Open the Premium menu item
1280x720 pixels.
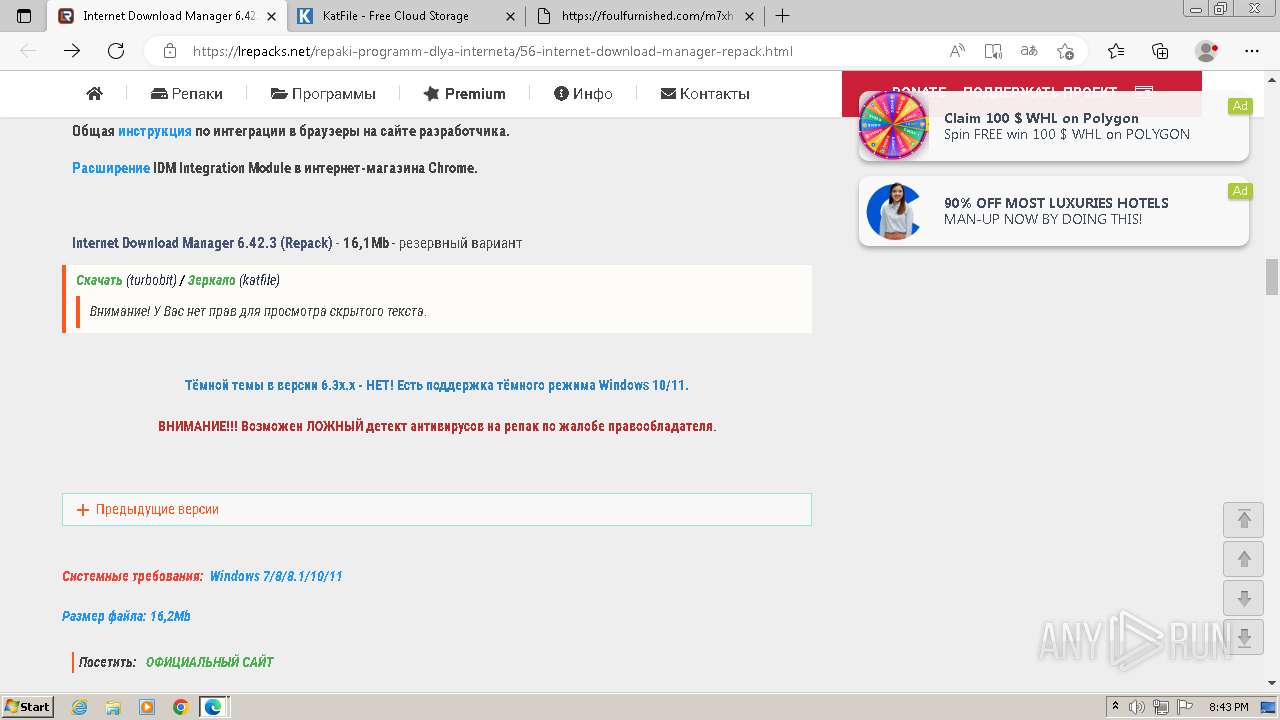[465, 94]
